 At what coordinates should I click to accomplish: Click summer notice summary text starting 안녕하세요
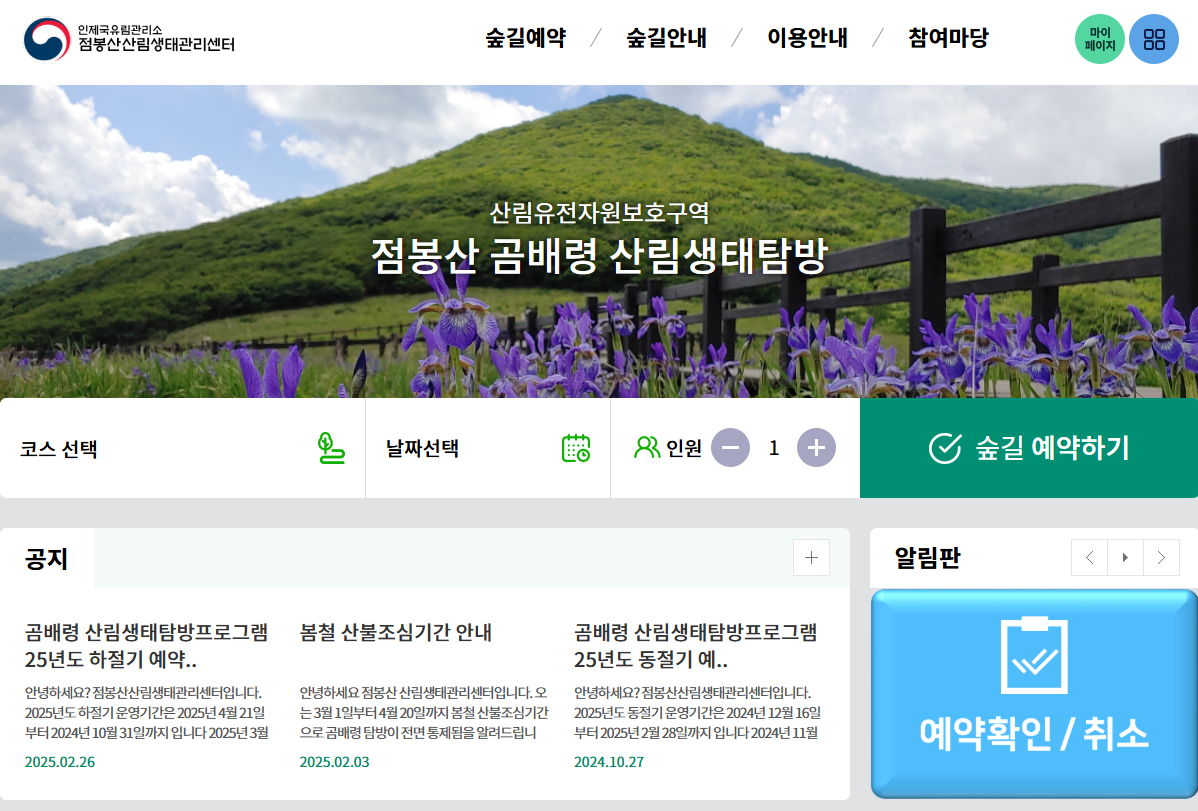point(147,712)
